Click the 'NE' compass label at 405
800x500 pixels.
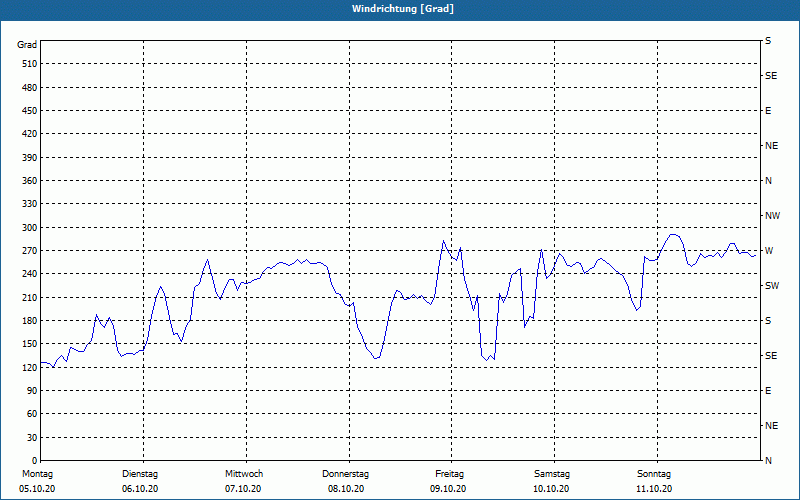771,146
